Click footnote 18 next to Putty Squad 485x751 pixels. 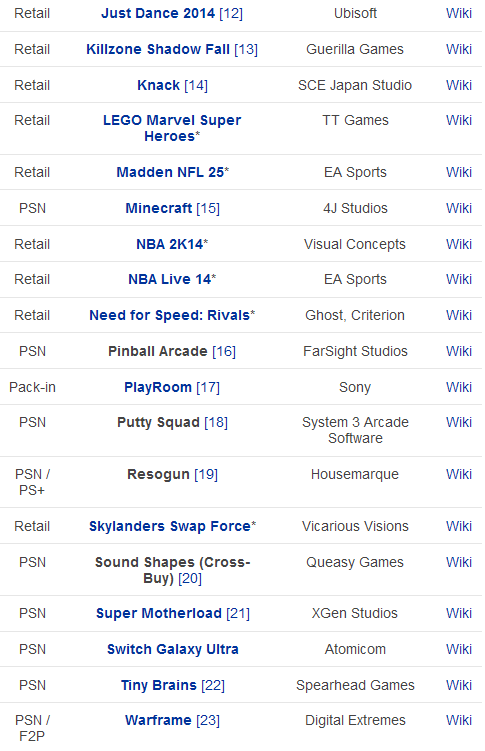[x=216, y=422]
